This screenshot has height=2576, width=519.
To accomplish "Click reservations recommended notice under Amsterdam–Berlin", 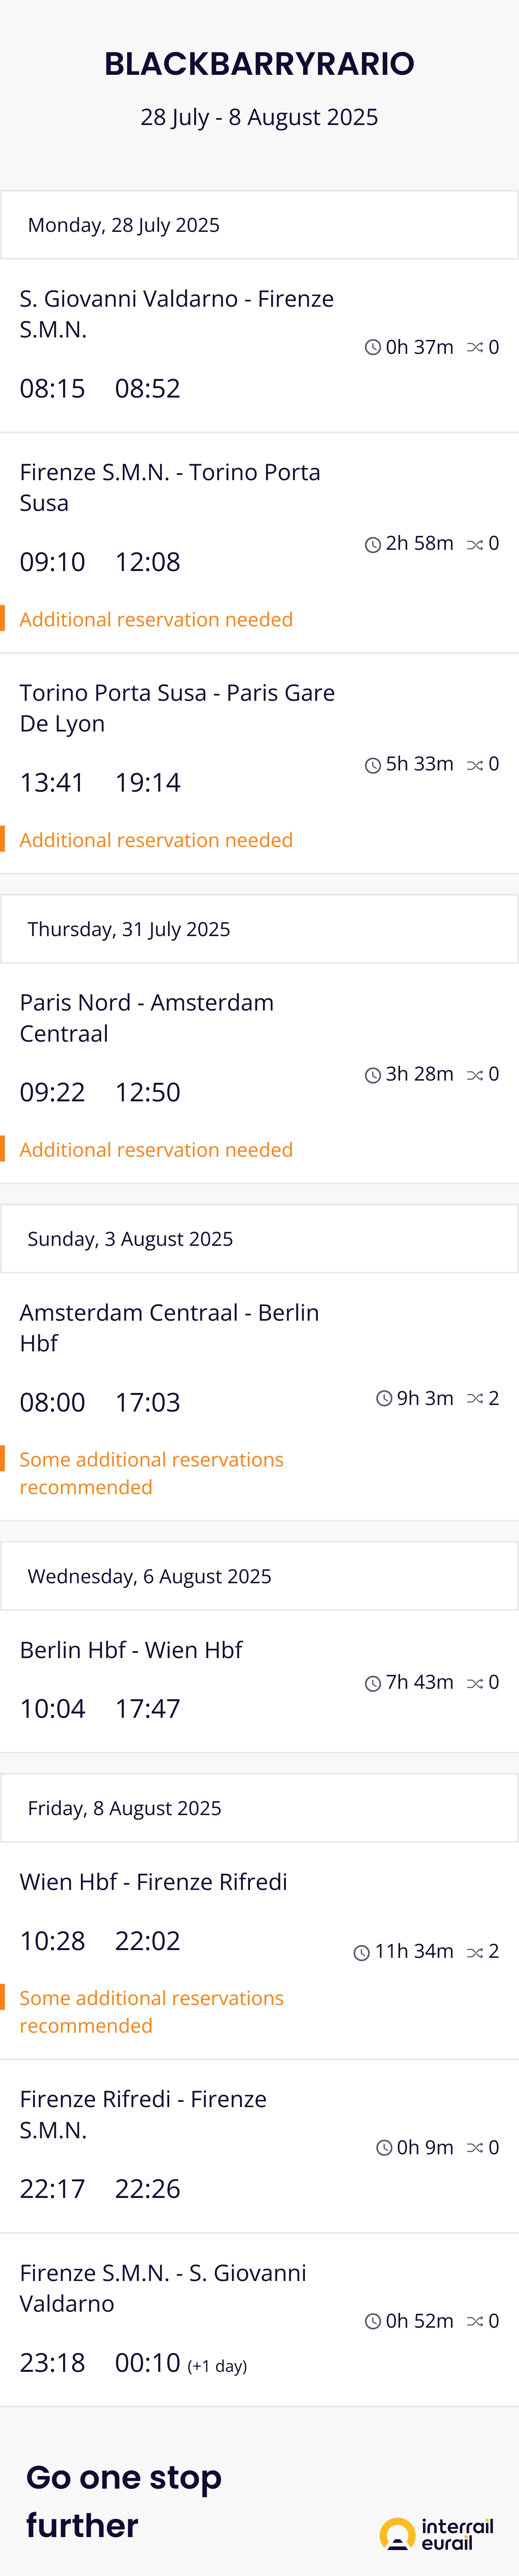I will pos(151,1473).
